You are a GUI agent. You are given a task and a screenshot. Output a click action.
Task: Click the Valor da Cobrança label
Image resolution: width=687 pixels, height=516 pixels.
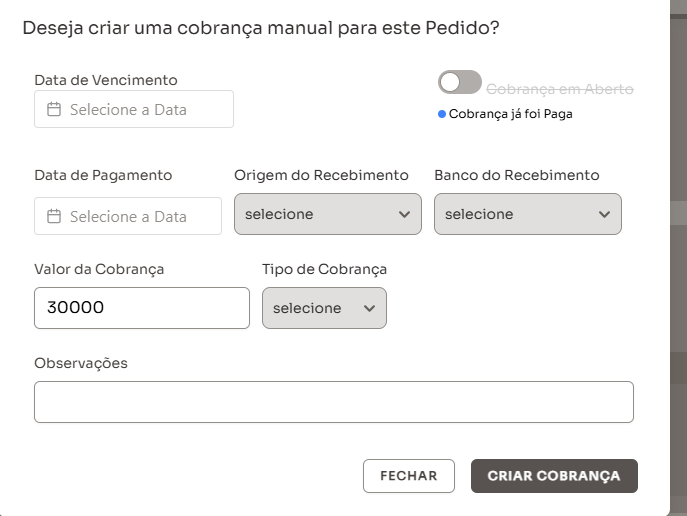[x=99, y=269]
